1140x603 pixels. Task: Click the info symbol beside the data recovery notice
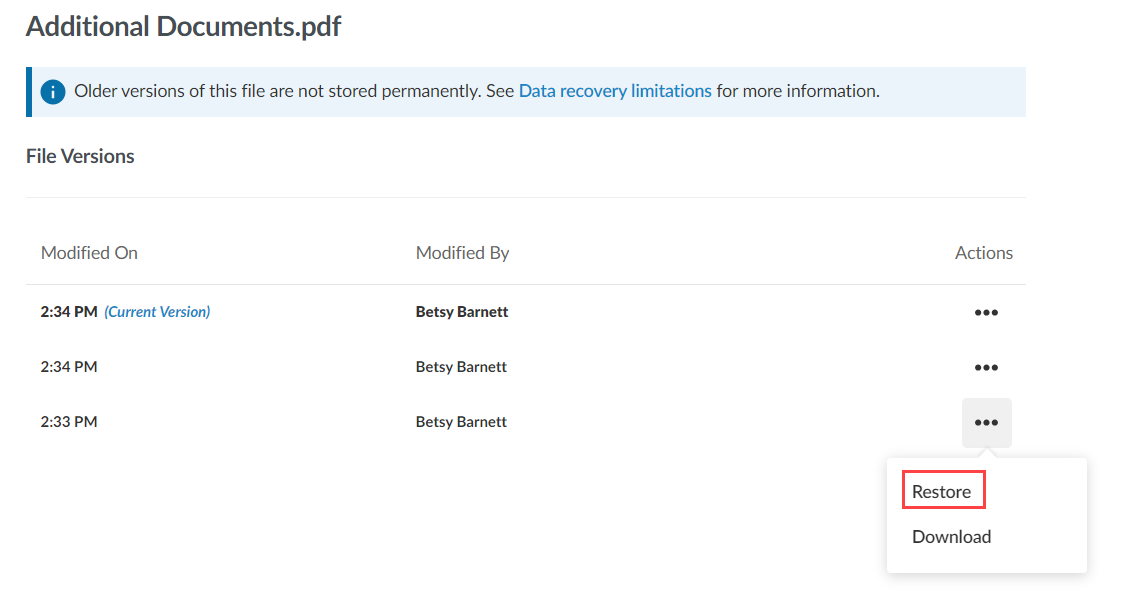(52, 91)
